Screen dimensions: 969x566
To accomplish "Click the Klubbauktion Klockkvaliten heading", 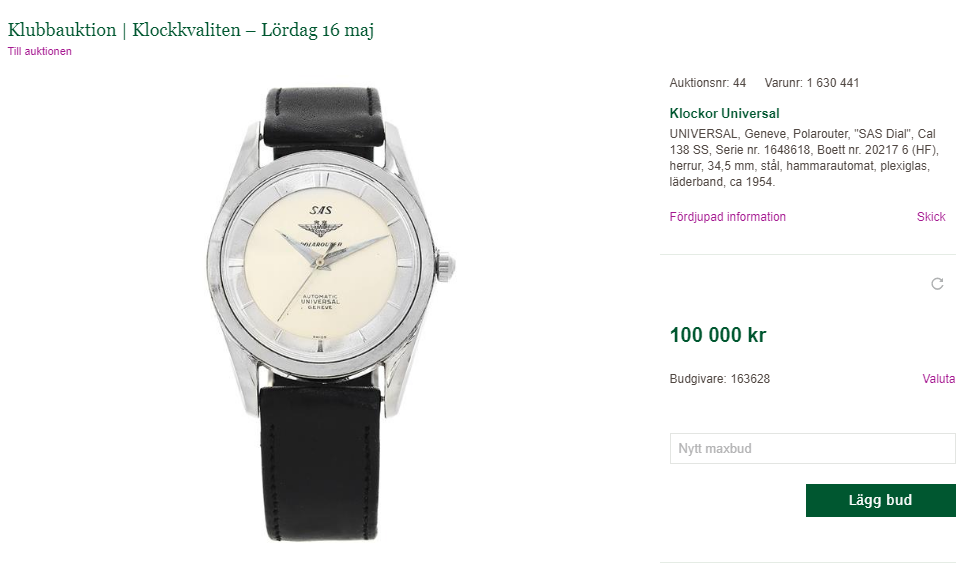I will pos(191,30).
